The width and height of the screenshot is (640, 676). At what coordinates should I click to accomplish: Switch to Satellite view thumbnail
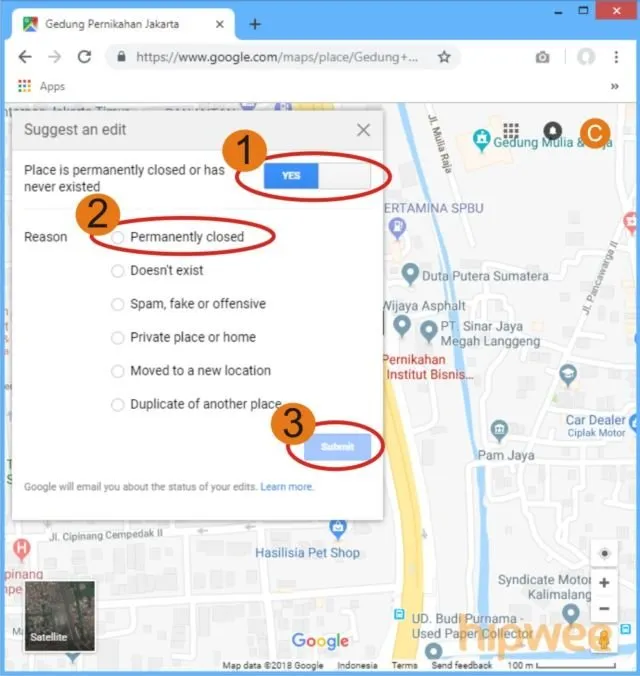coord(60,616)
